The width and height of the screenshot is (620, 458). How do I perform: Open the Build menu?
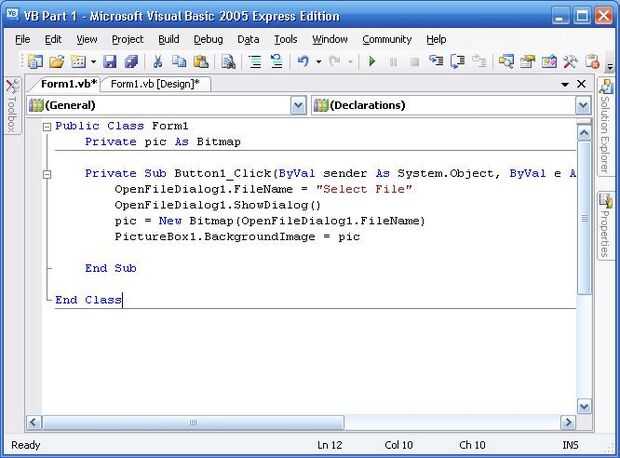click(169, 40)
